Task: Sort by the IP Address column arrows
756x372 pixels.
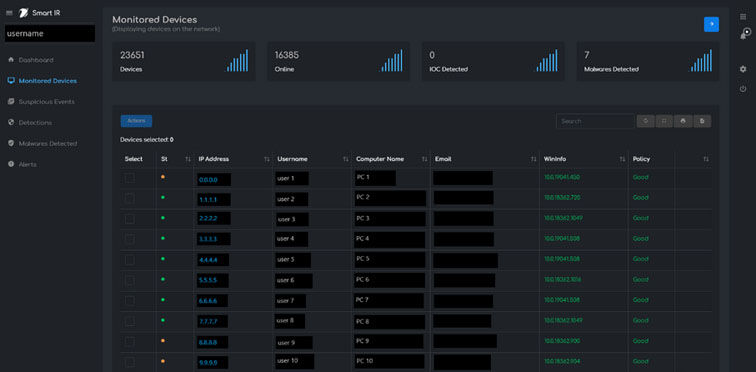Action: 267,159
